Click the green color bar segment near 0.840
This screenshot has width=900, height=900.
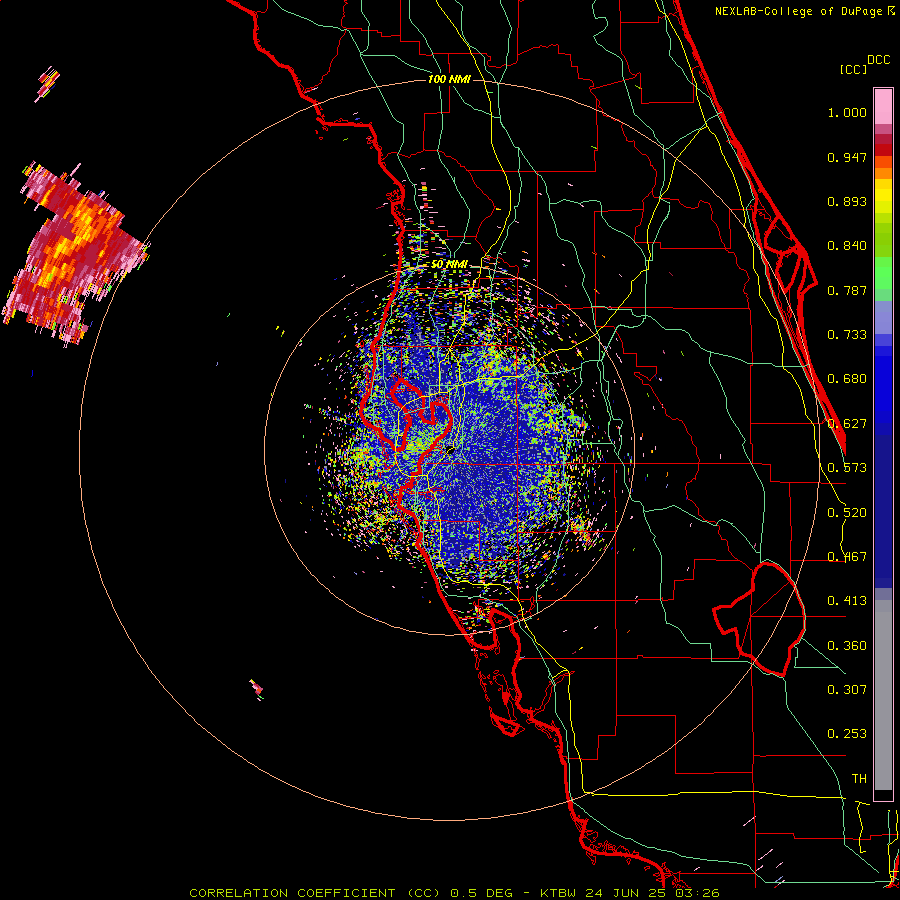coord(883,240)
